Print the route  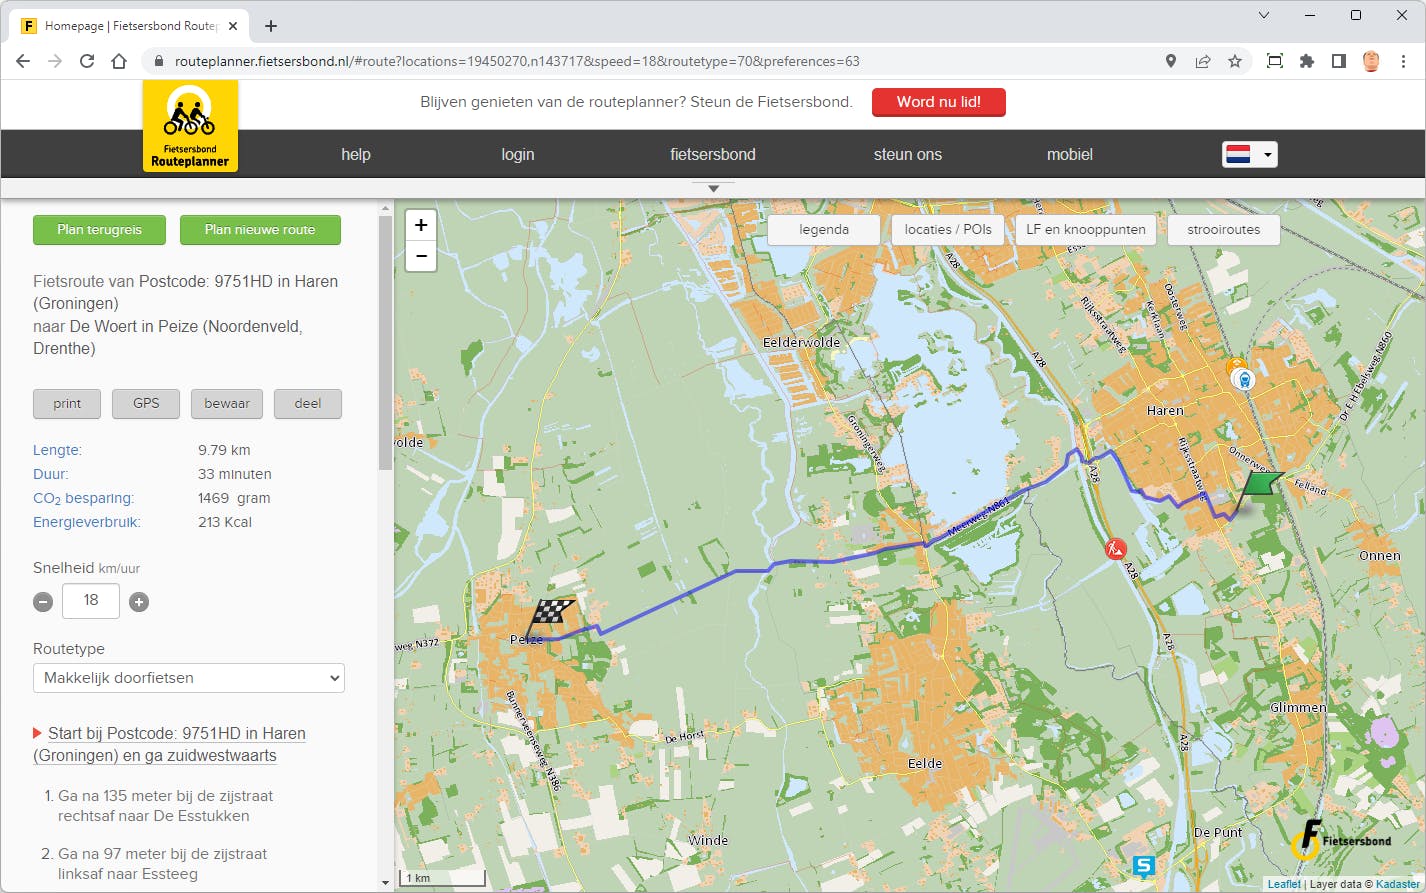tap(67, 404)
